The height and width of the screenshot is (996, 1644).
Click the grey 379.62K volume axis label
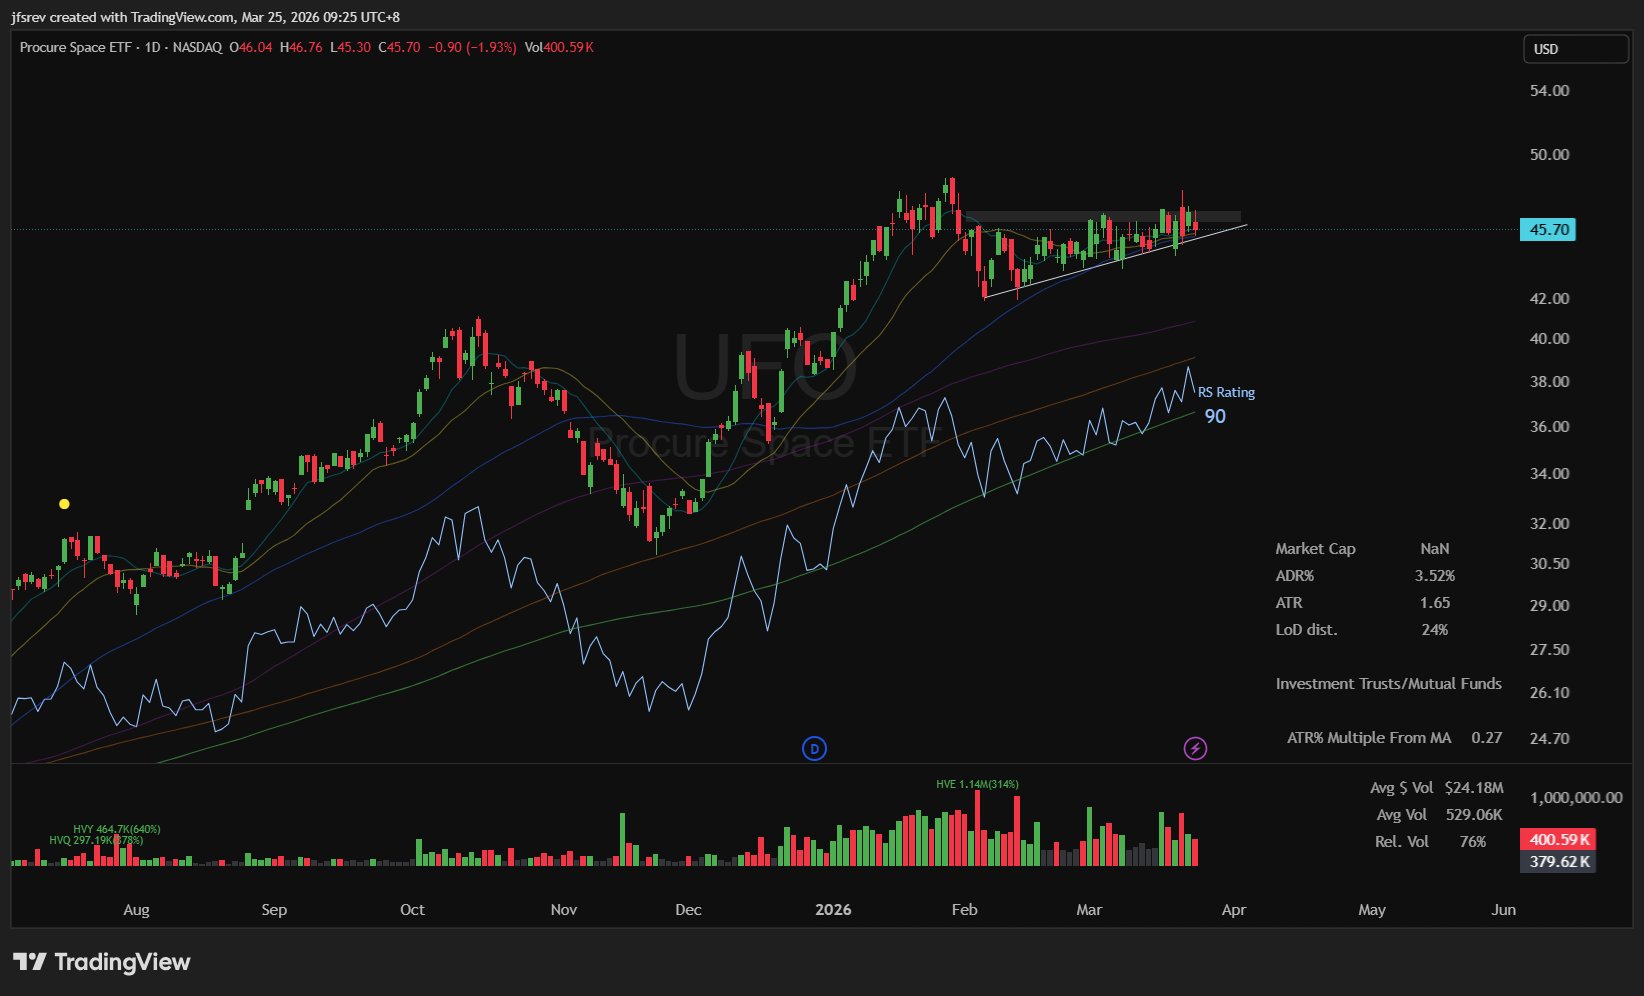pyautogui.click(x=1558, y=862)
